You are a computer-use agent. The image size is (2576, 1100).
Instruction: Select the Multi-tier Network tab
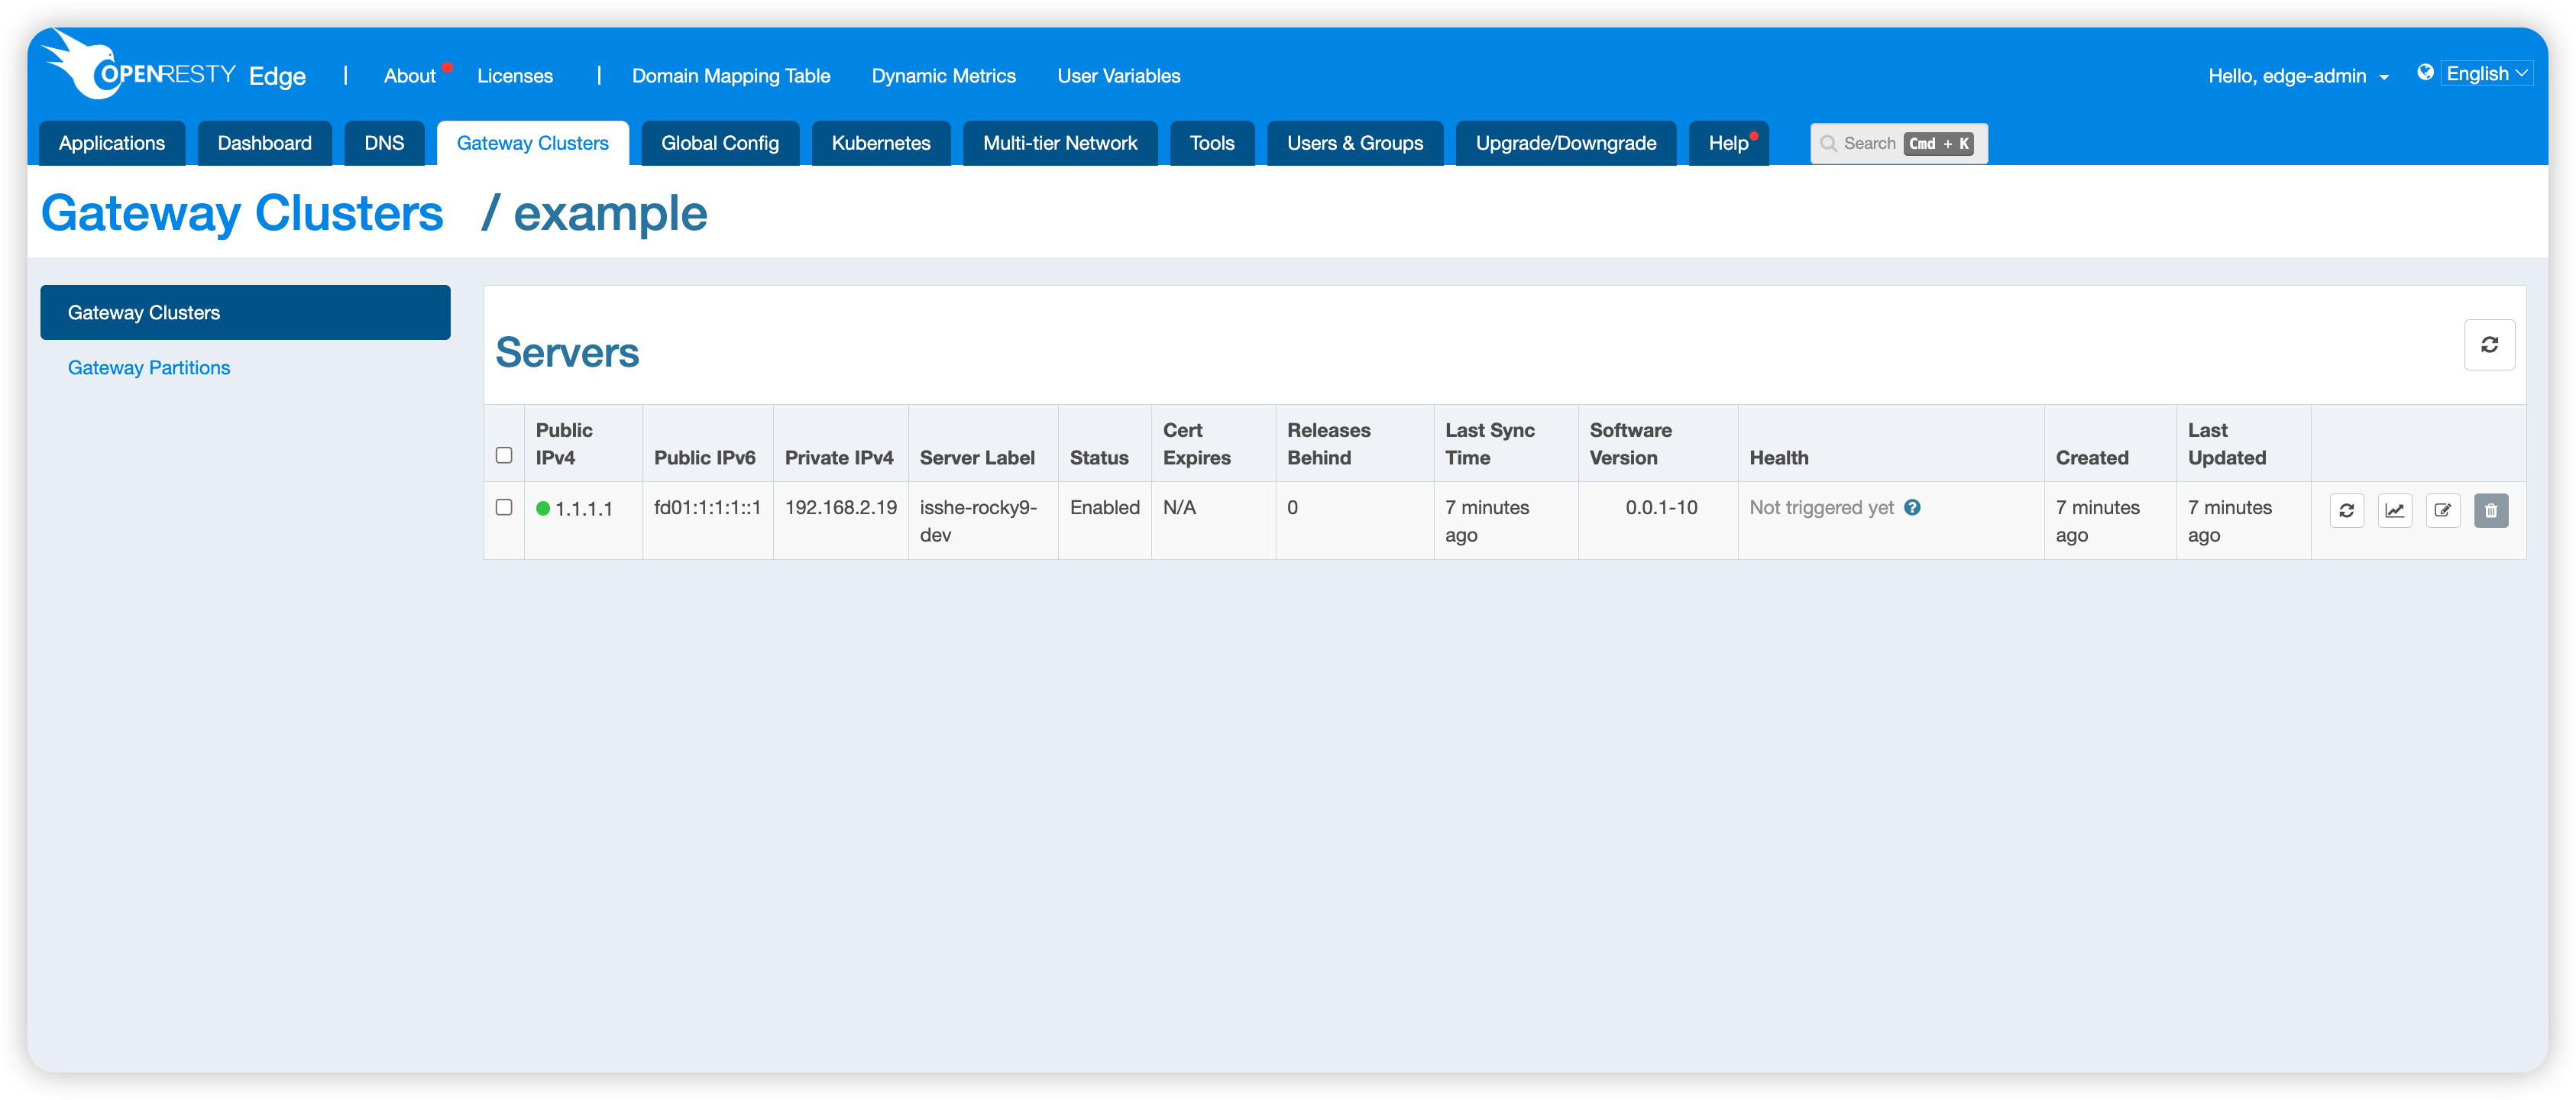[x=1059, y=143]
